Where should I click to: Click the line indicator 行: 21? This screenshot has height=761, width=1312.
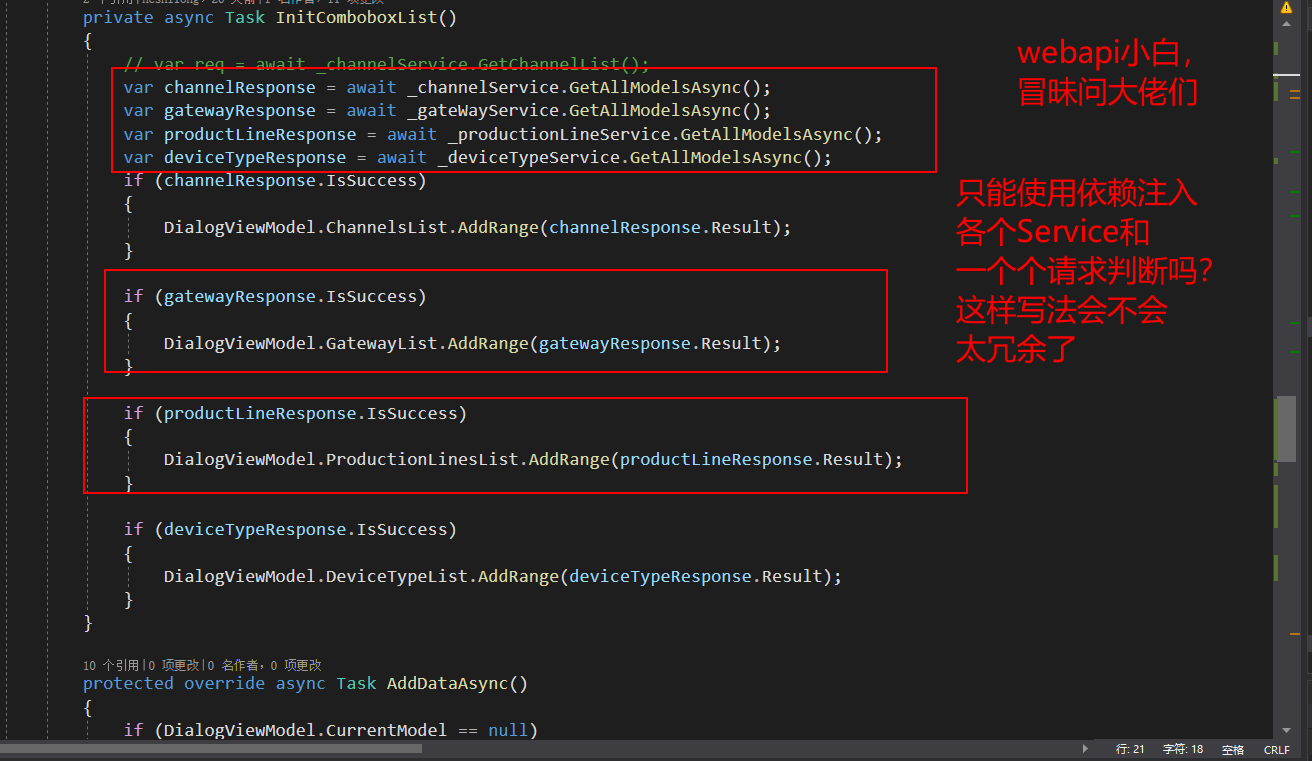click(x=1130, y=749)
